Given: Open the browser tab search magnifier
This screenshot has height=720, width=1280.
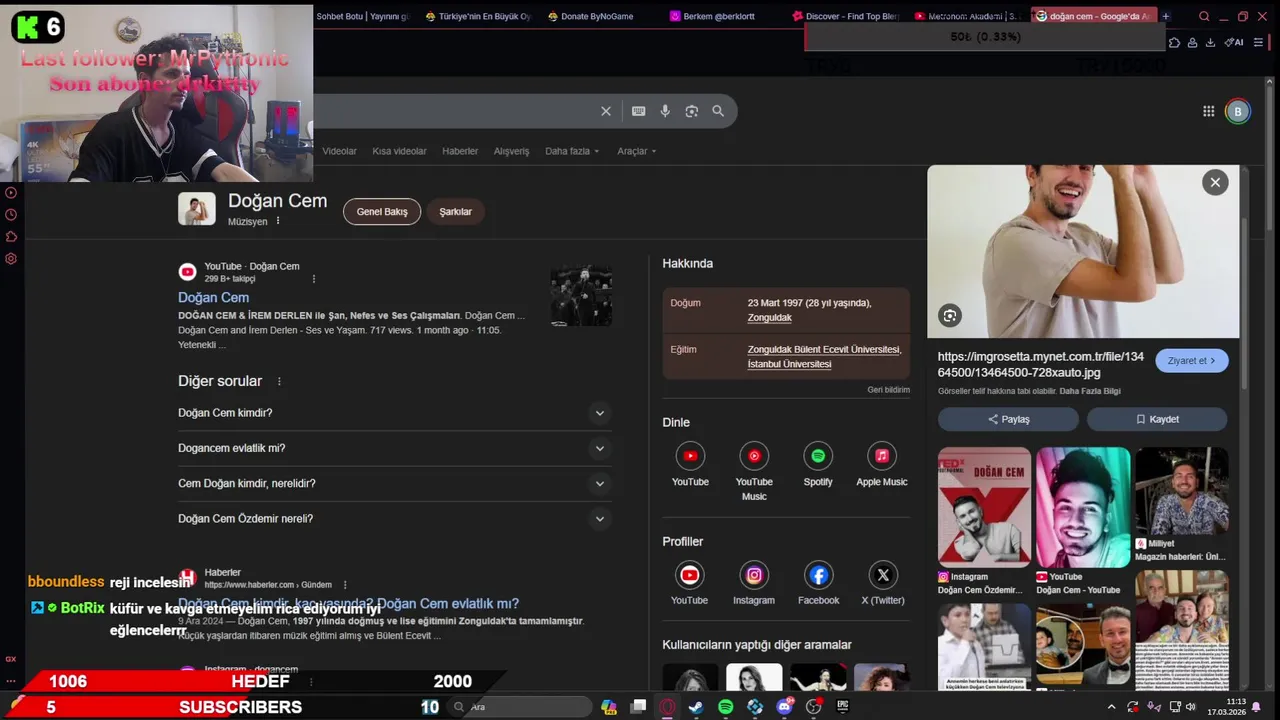Looking at the screenshot, I should point(1204,16).
